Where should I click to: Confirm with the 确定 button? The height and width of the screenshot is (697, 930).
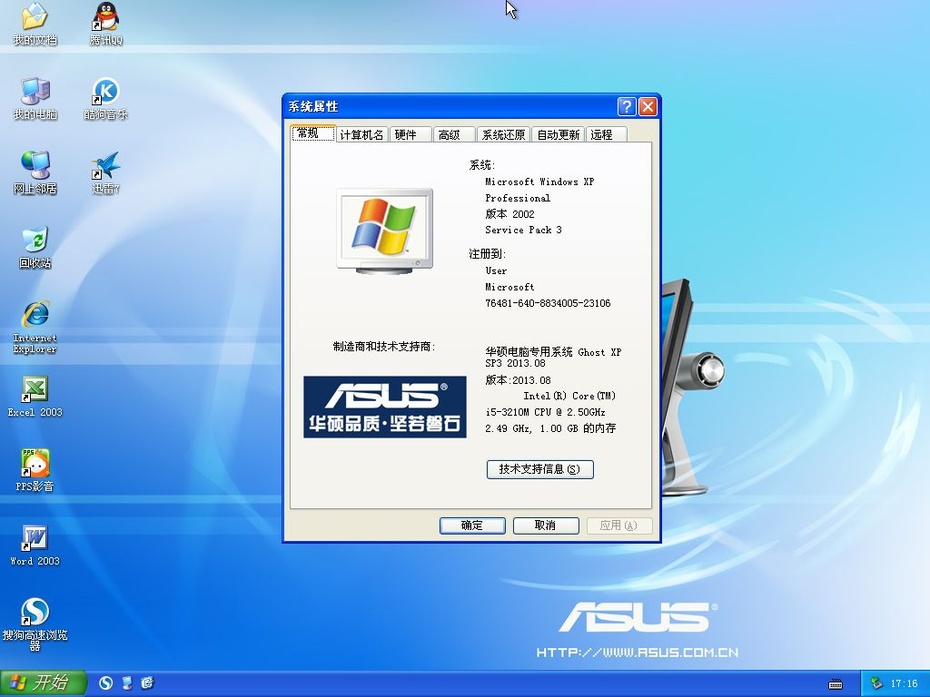[472, 526]
